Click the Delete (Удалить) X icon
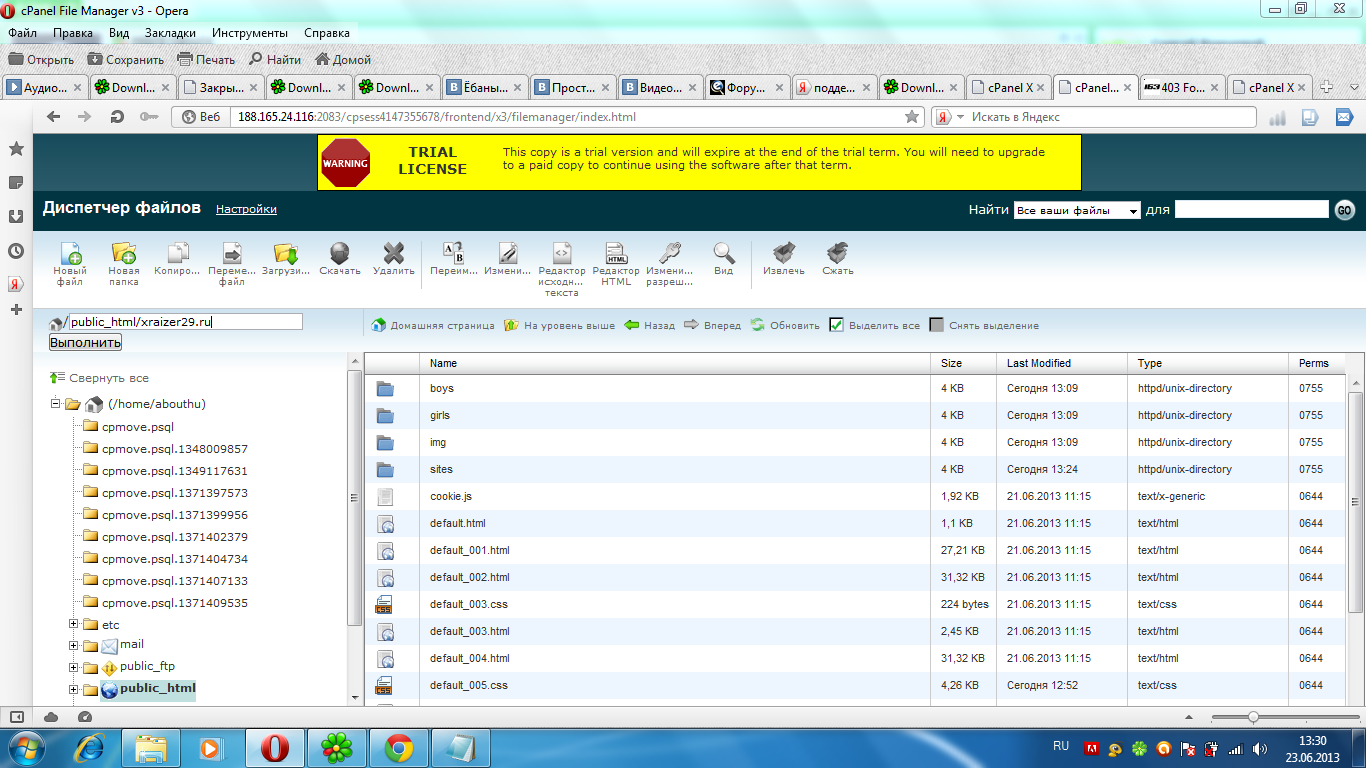 click(x=394, y=253)
